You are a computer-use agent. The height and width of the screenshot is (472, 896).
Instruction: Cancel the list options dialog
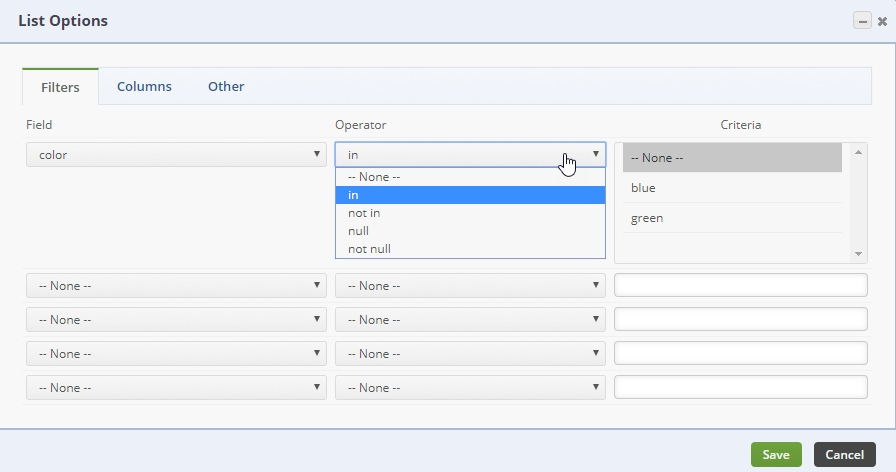pos(844,455)
